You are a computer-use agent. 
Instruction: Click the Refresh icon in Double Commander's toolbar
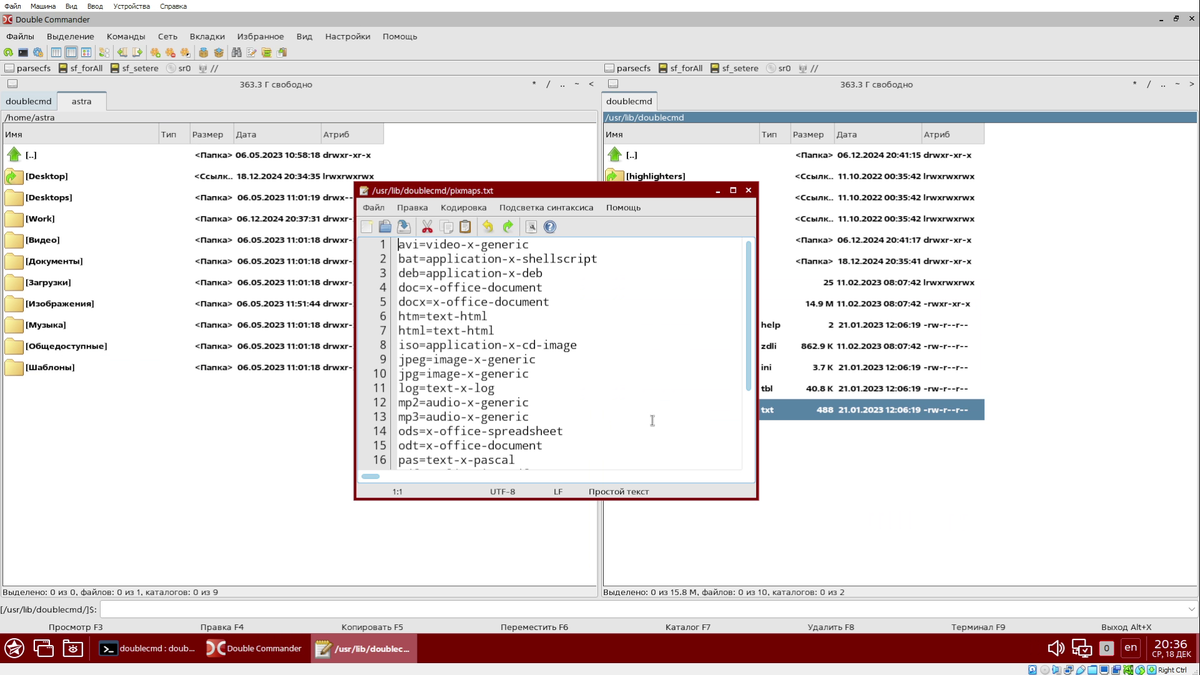click(8, 52)
